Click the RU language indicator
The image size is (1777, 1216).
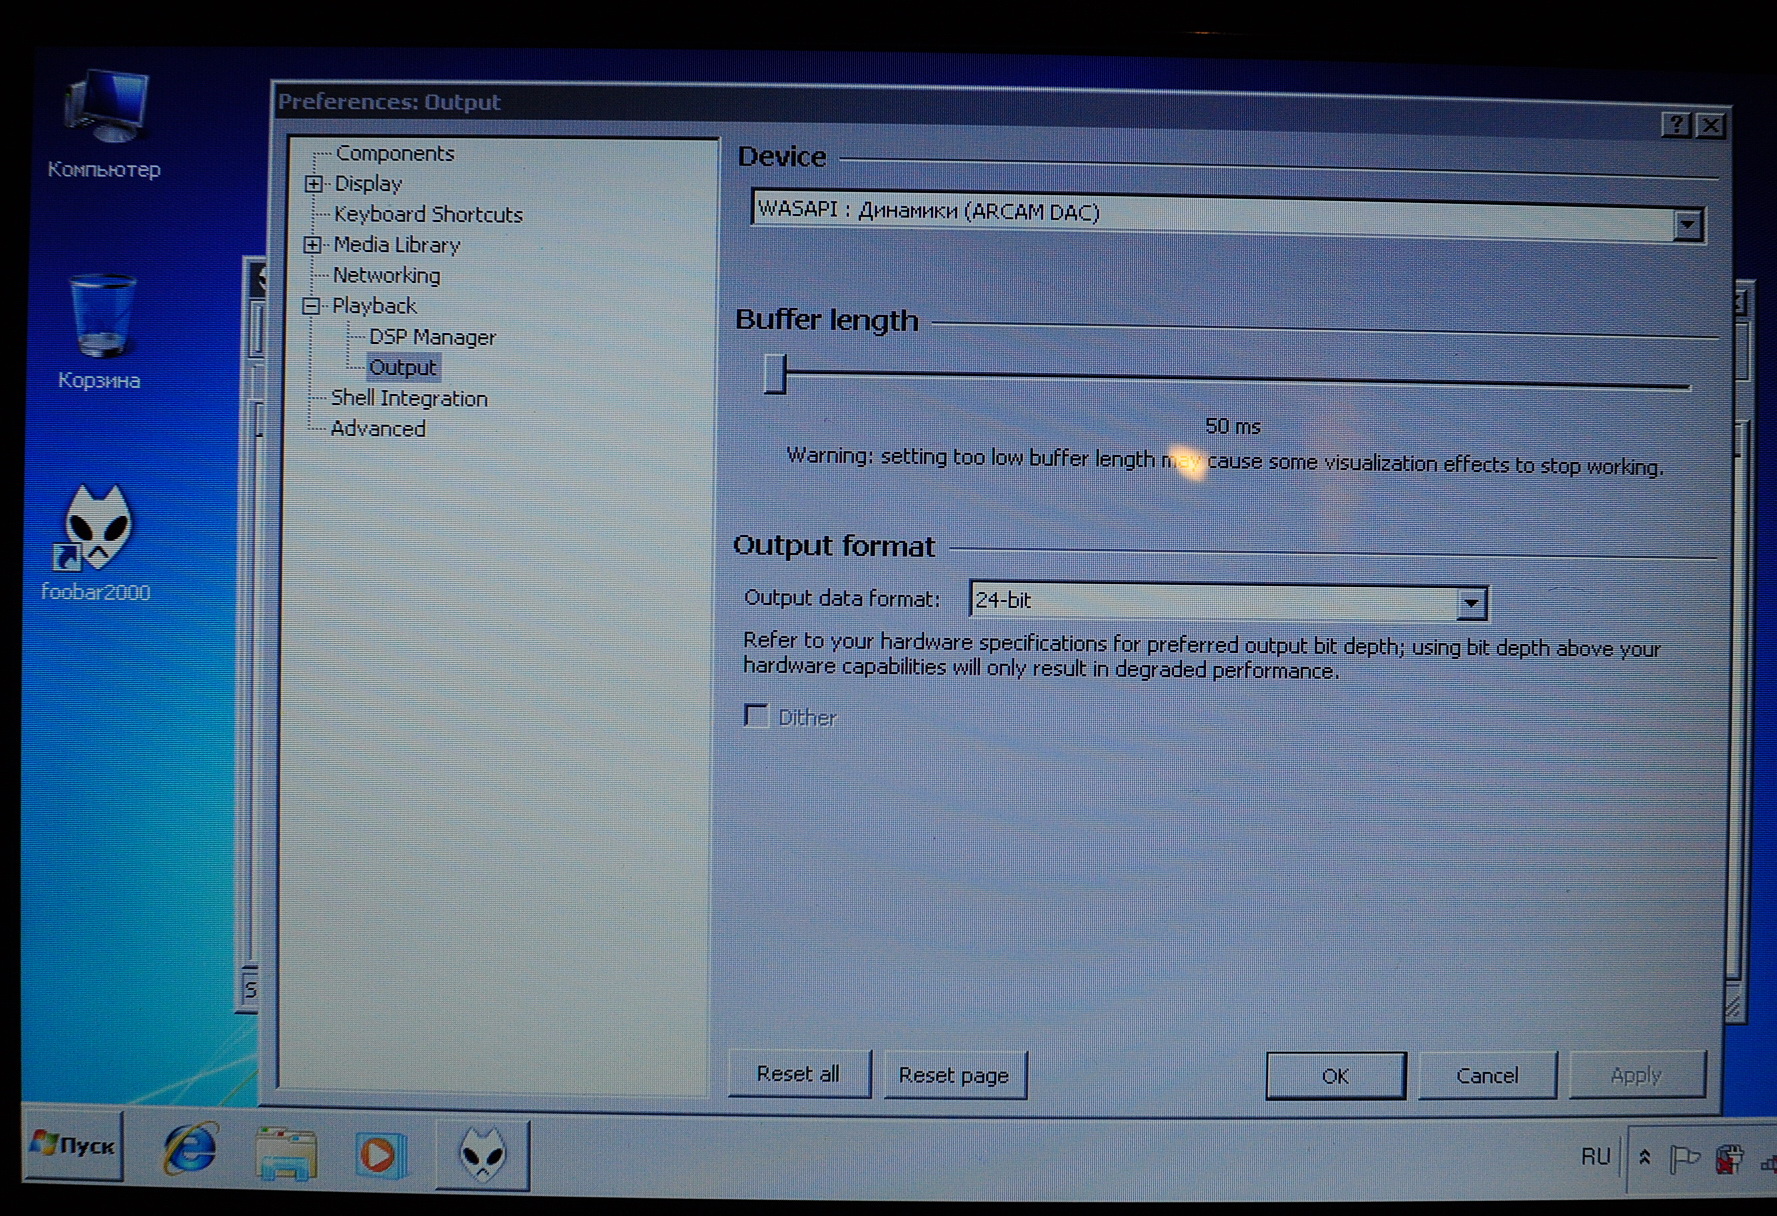(1595, 1157)
